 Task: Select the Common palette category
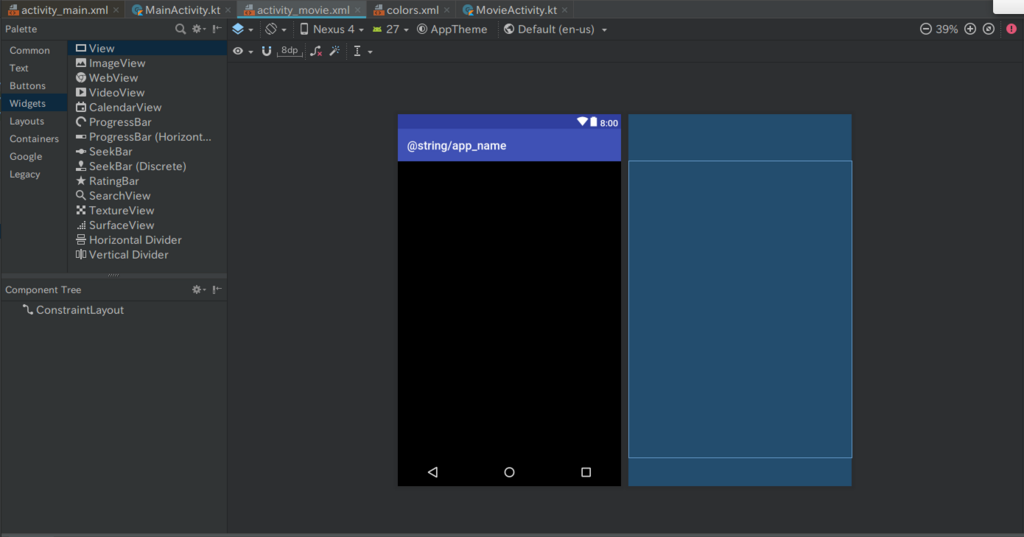[29, 50]
